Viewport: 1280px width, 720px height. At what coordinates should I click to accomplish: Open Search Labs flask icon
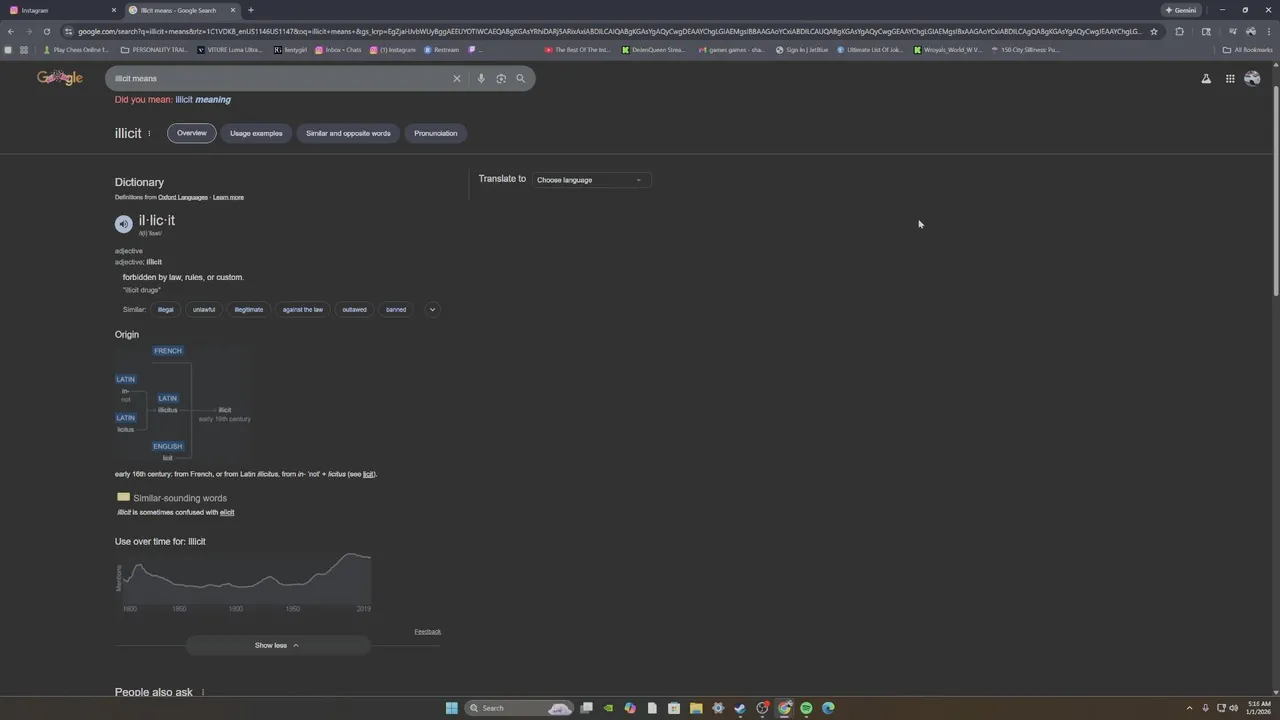coord(1206,79)
